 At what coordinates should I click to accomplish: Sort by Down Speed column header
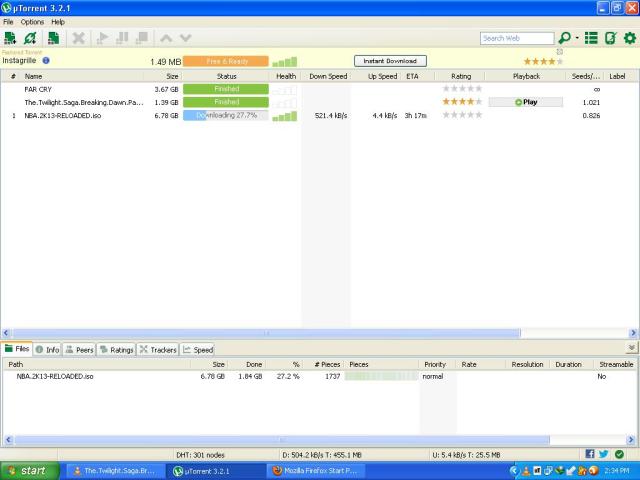coord(328,76)
